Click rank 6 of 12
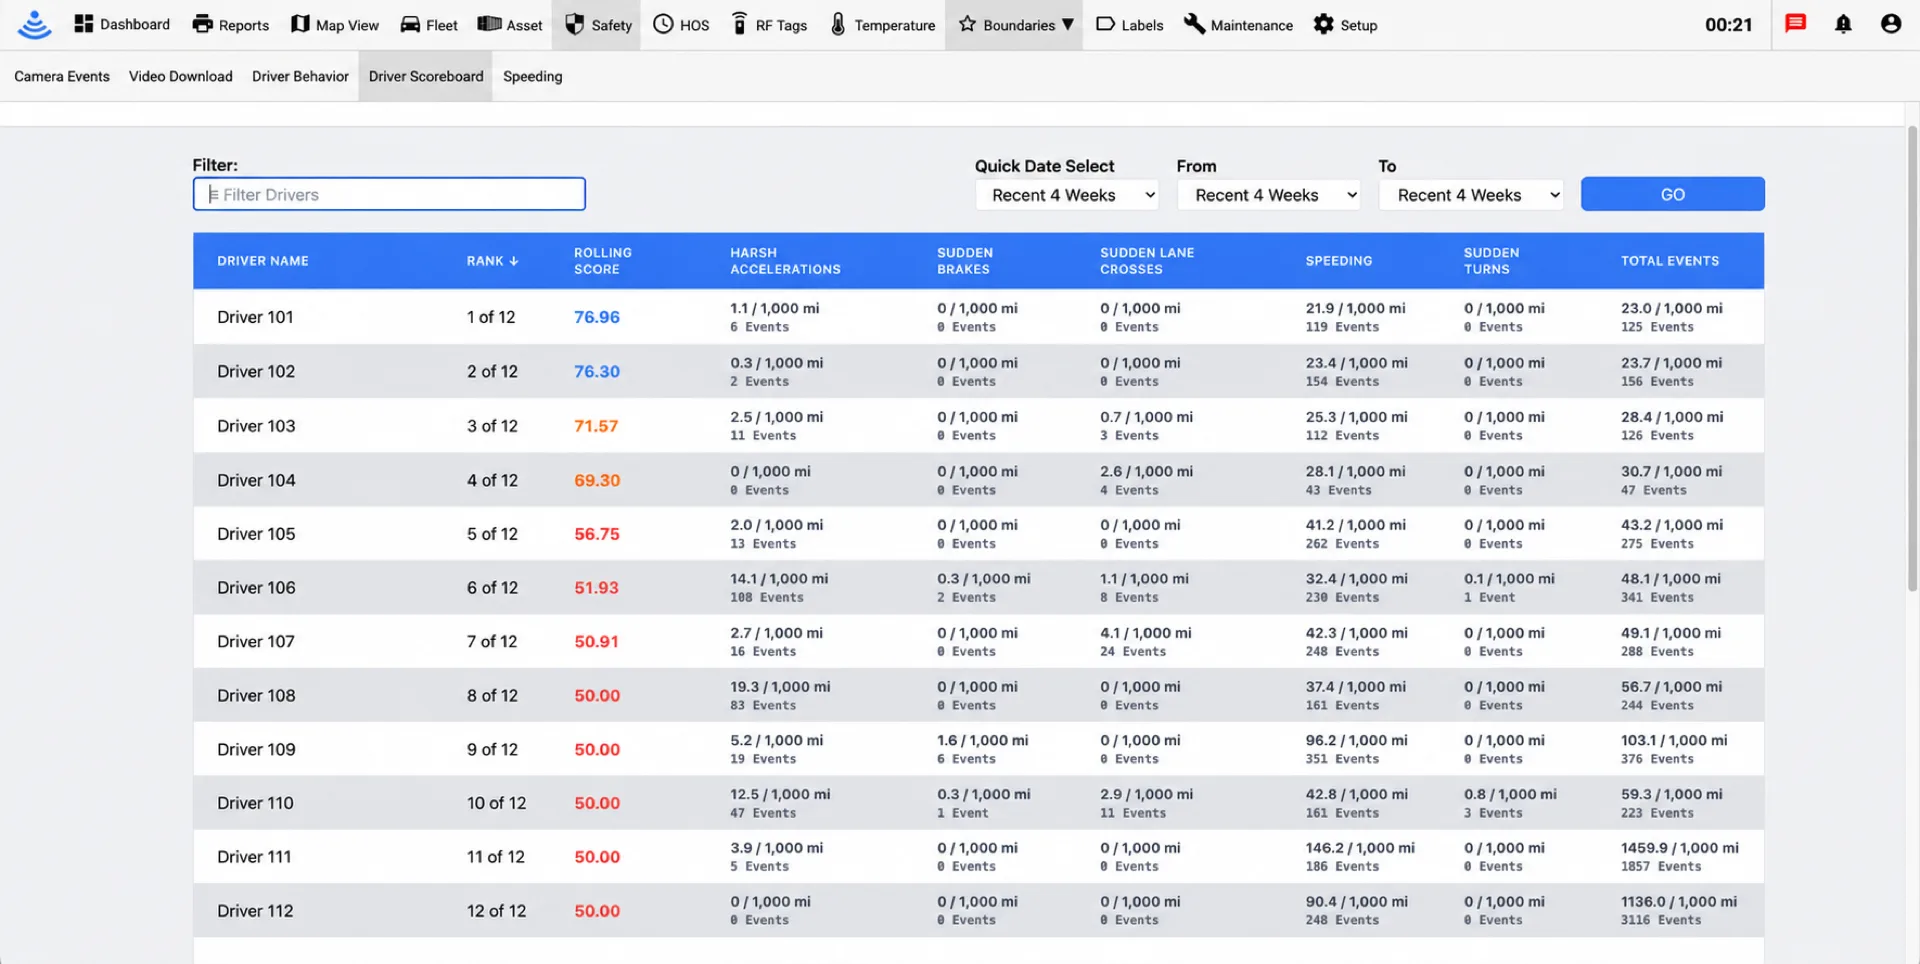The width and height of the screenshot is (1920, 964). [x=492, y=588]
